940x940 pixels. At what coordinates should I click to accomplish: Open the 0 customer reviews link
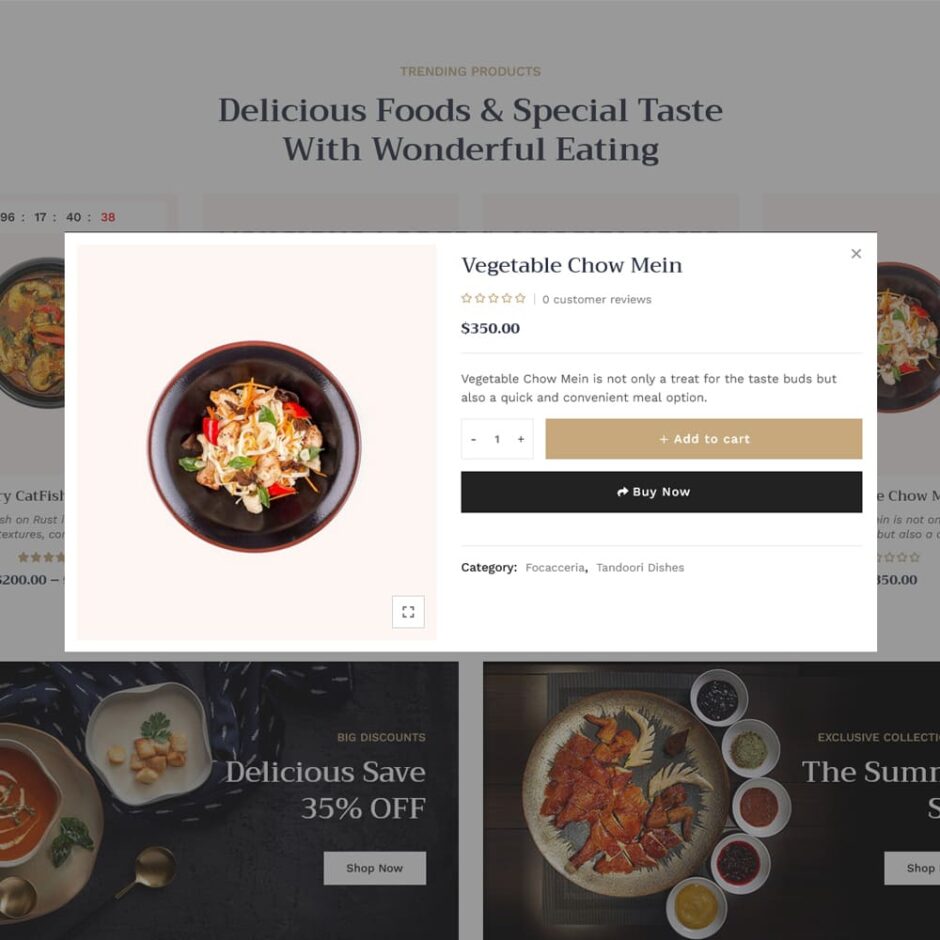(596, 299)
